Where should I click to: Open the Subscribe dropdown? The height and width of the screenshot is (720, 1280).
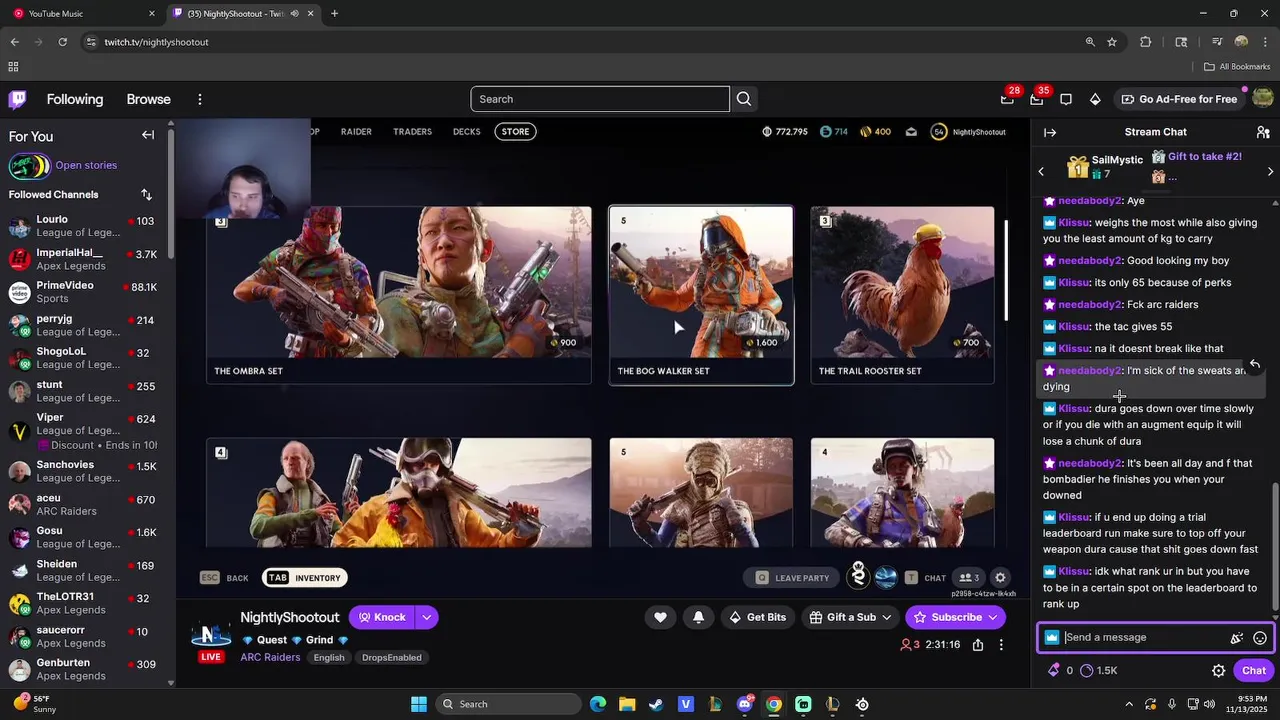point(991,617)
